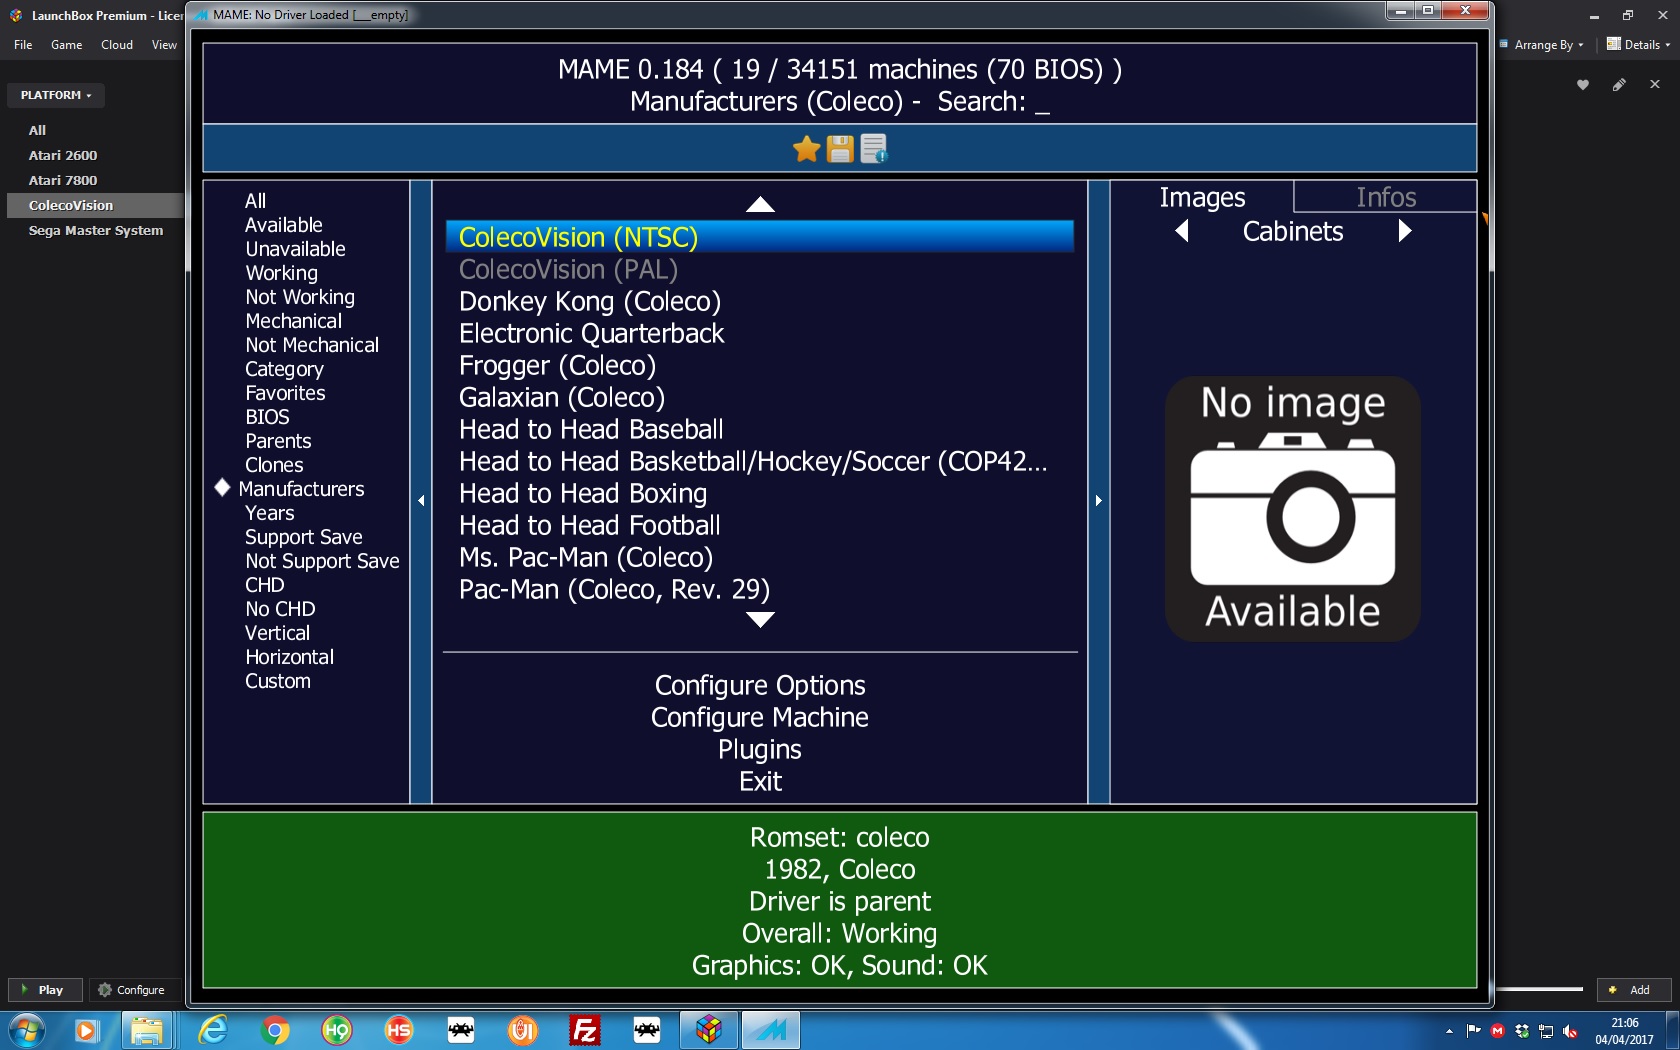The height and width of the screenshot is (1050, 1680).
Task: Open the PLATFORM dropdown in LaunchBox
Action: point(56,95)
